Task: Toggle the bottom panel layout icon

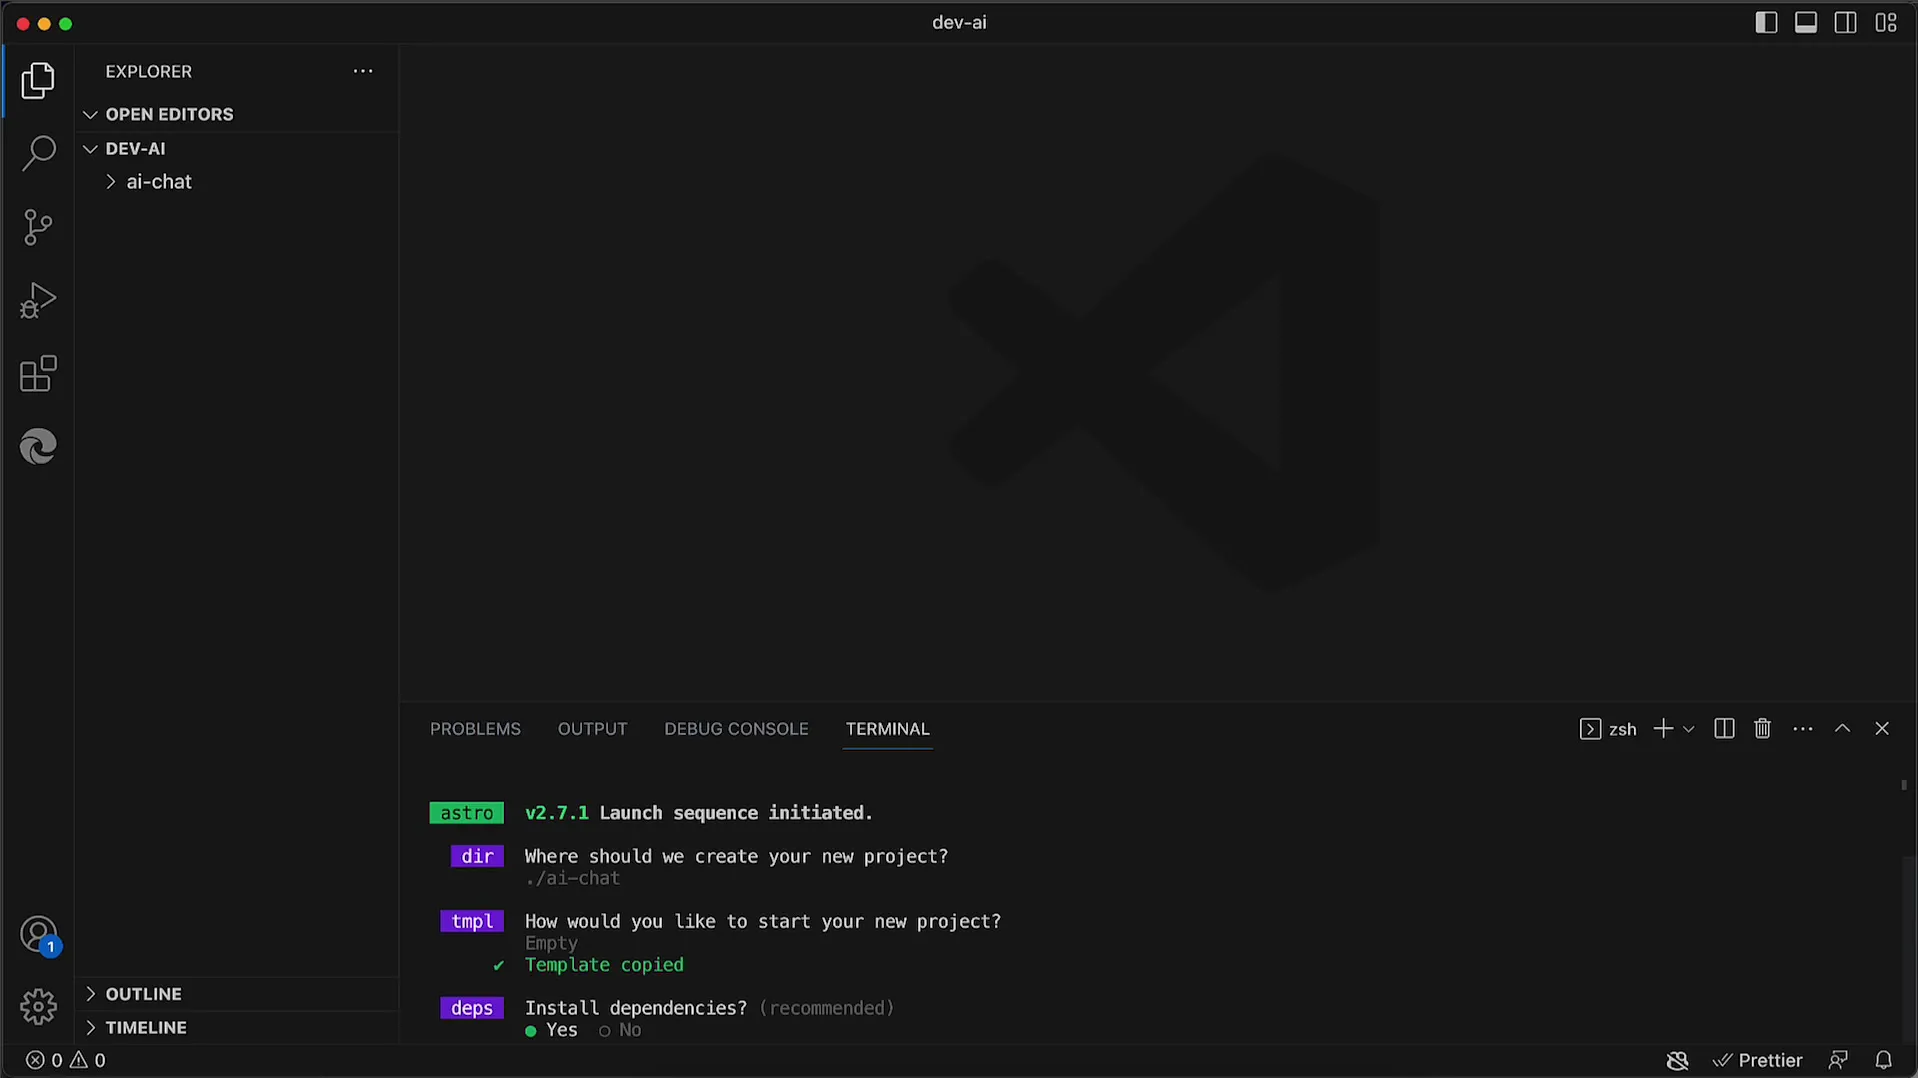Action: tap(1806, 23)
